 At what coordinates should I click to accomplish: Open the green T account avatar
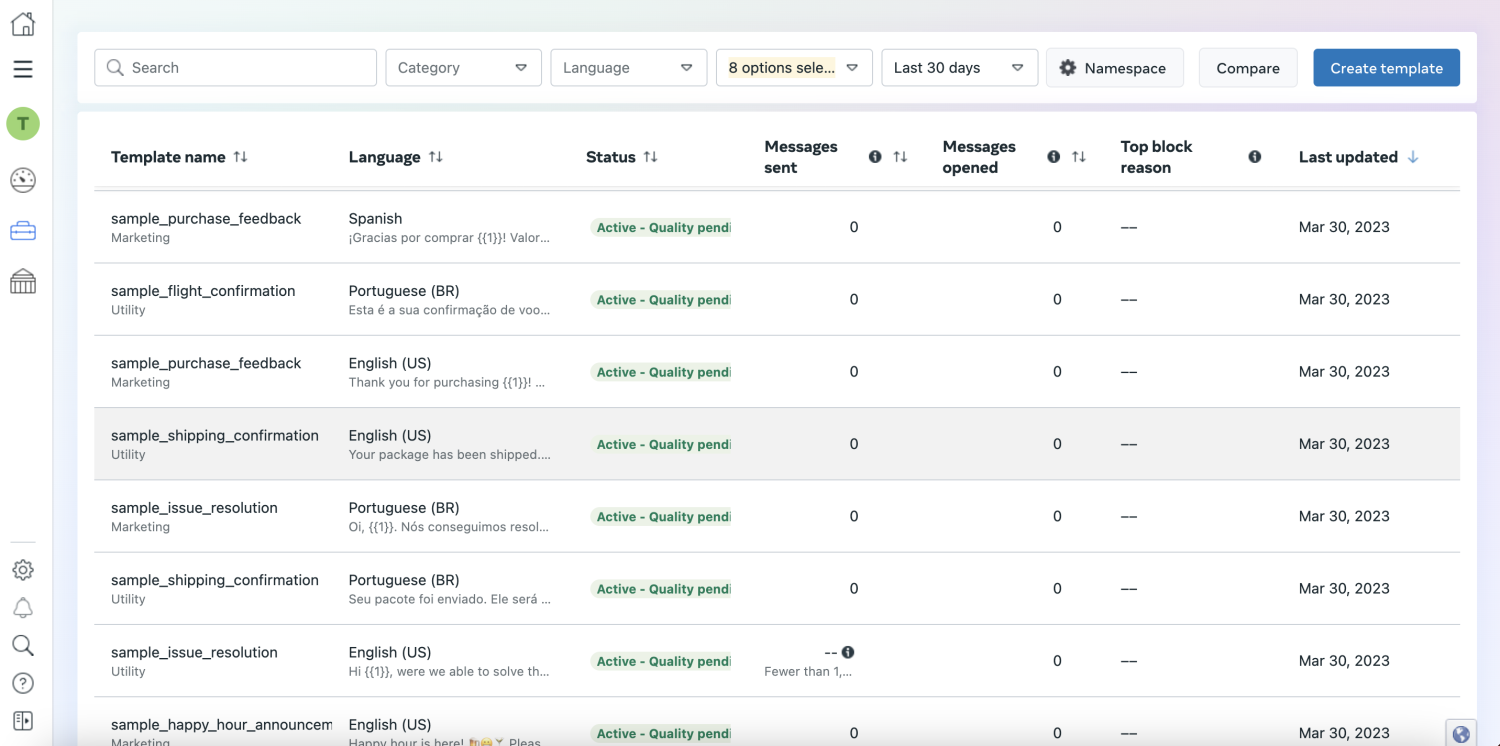pos(23,124)
